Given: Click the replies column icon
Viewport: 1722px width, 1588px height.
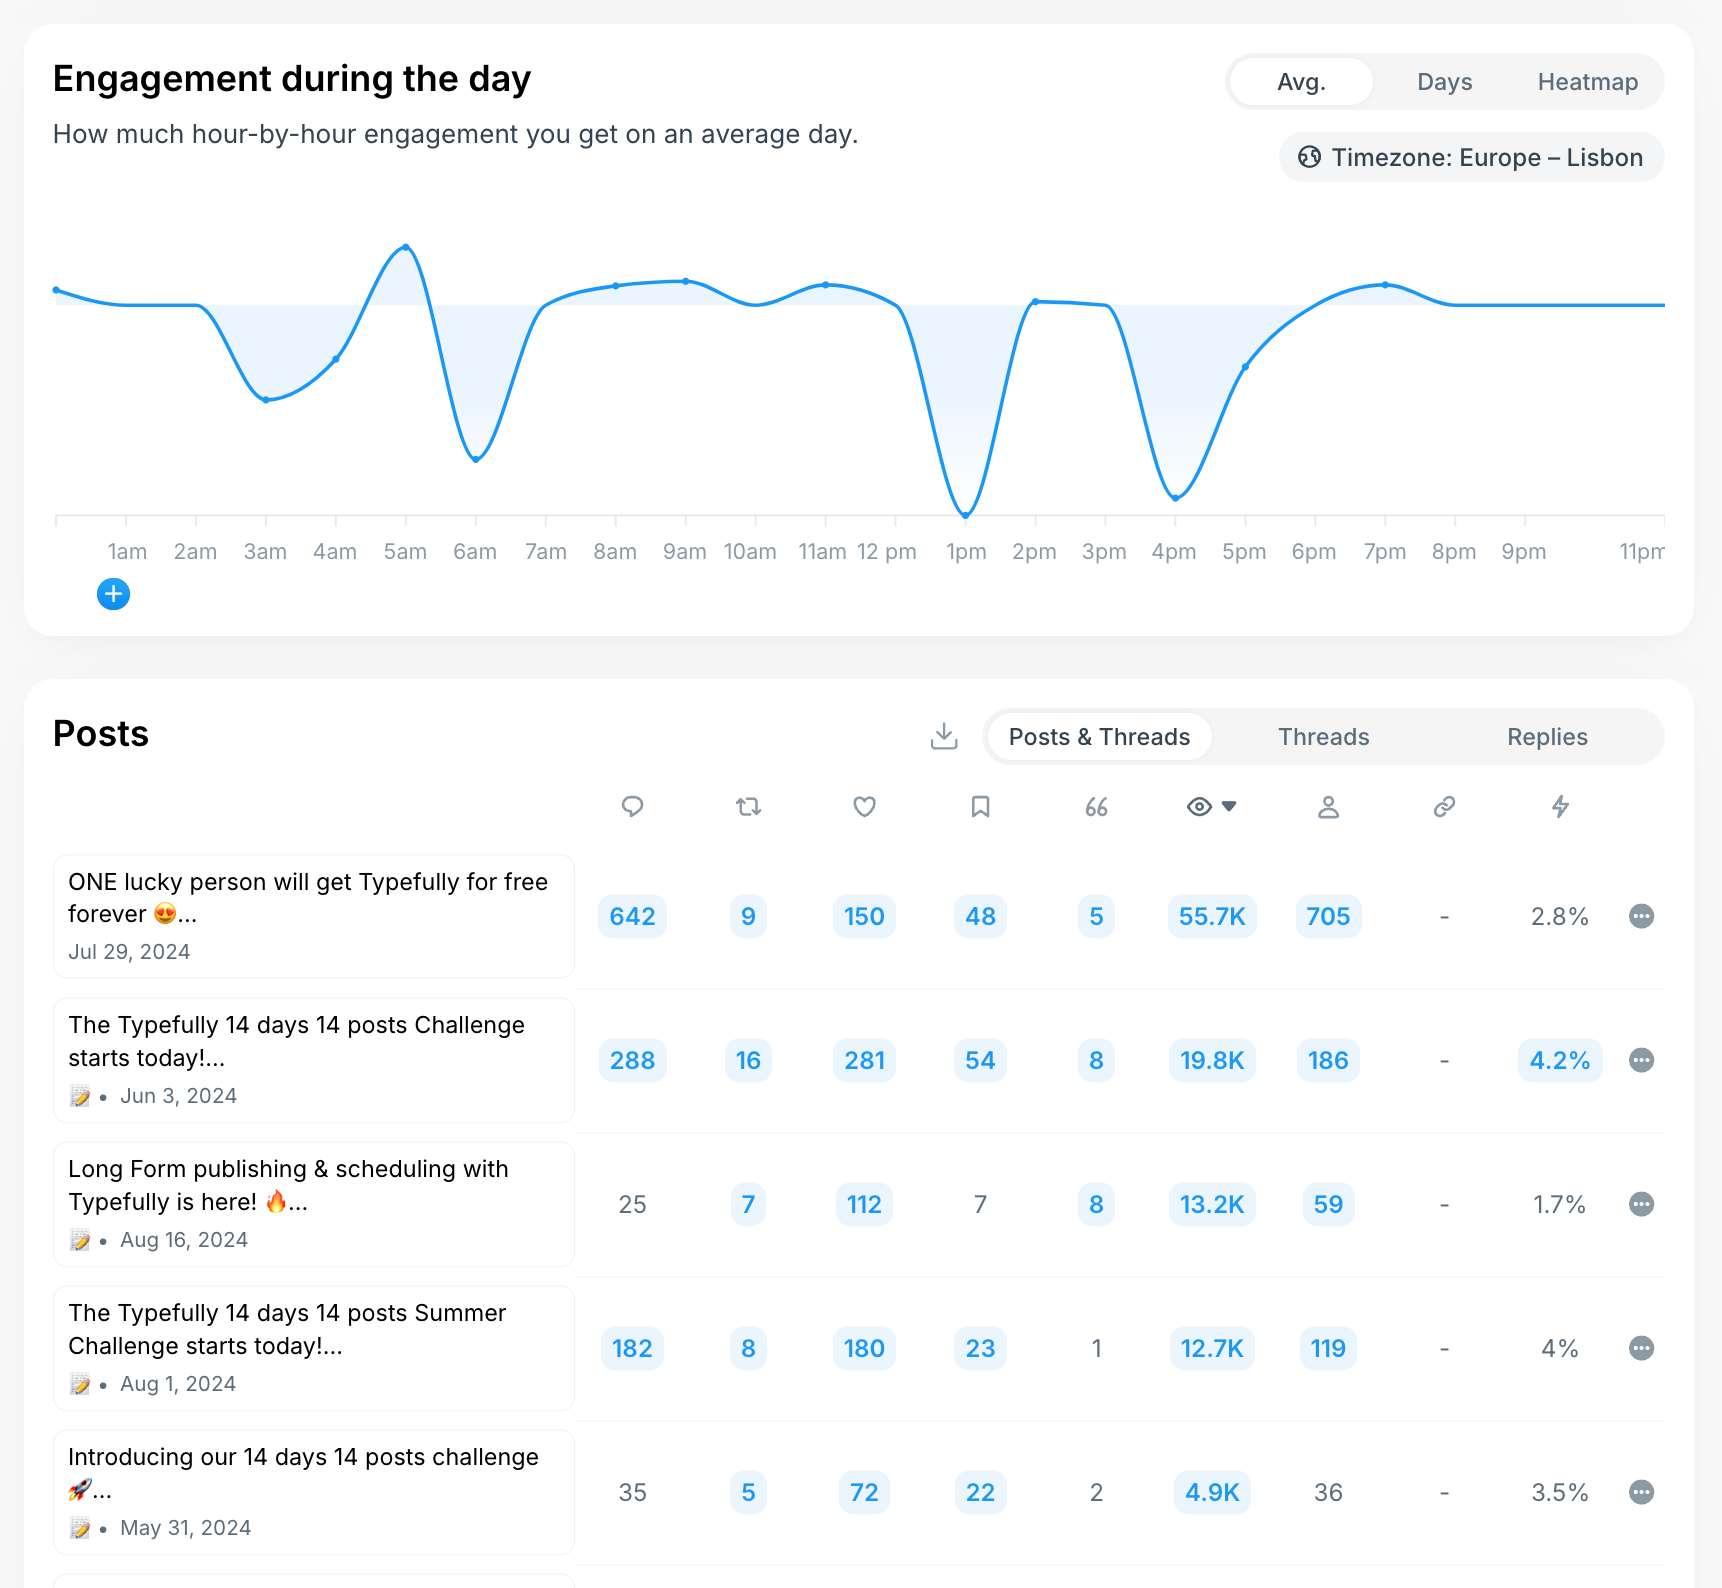Looking at the screenshot, I should [x=632, y=807].
